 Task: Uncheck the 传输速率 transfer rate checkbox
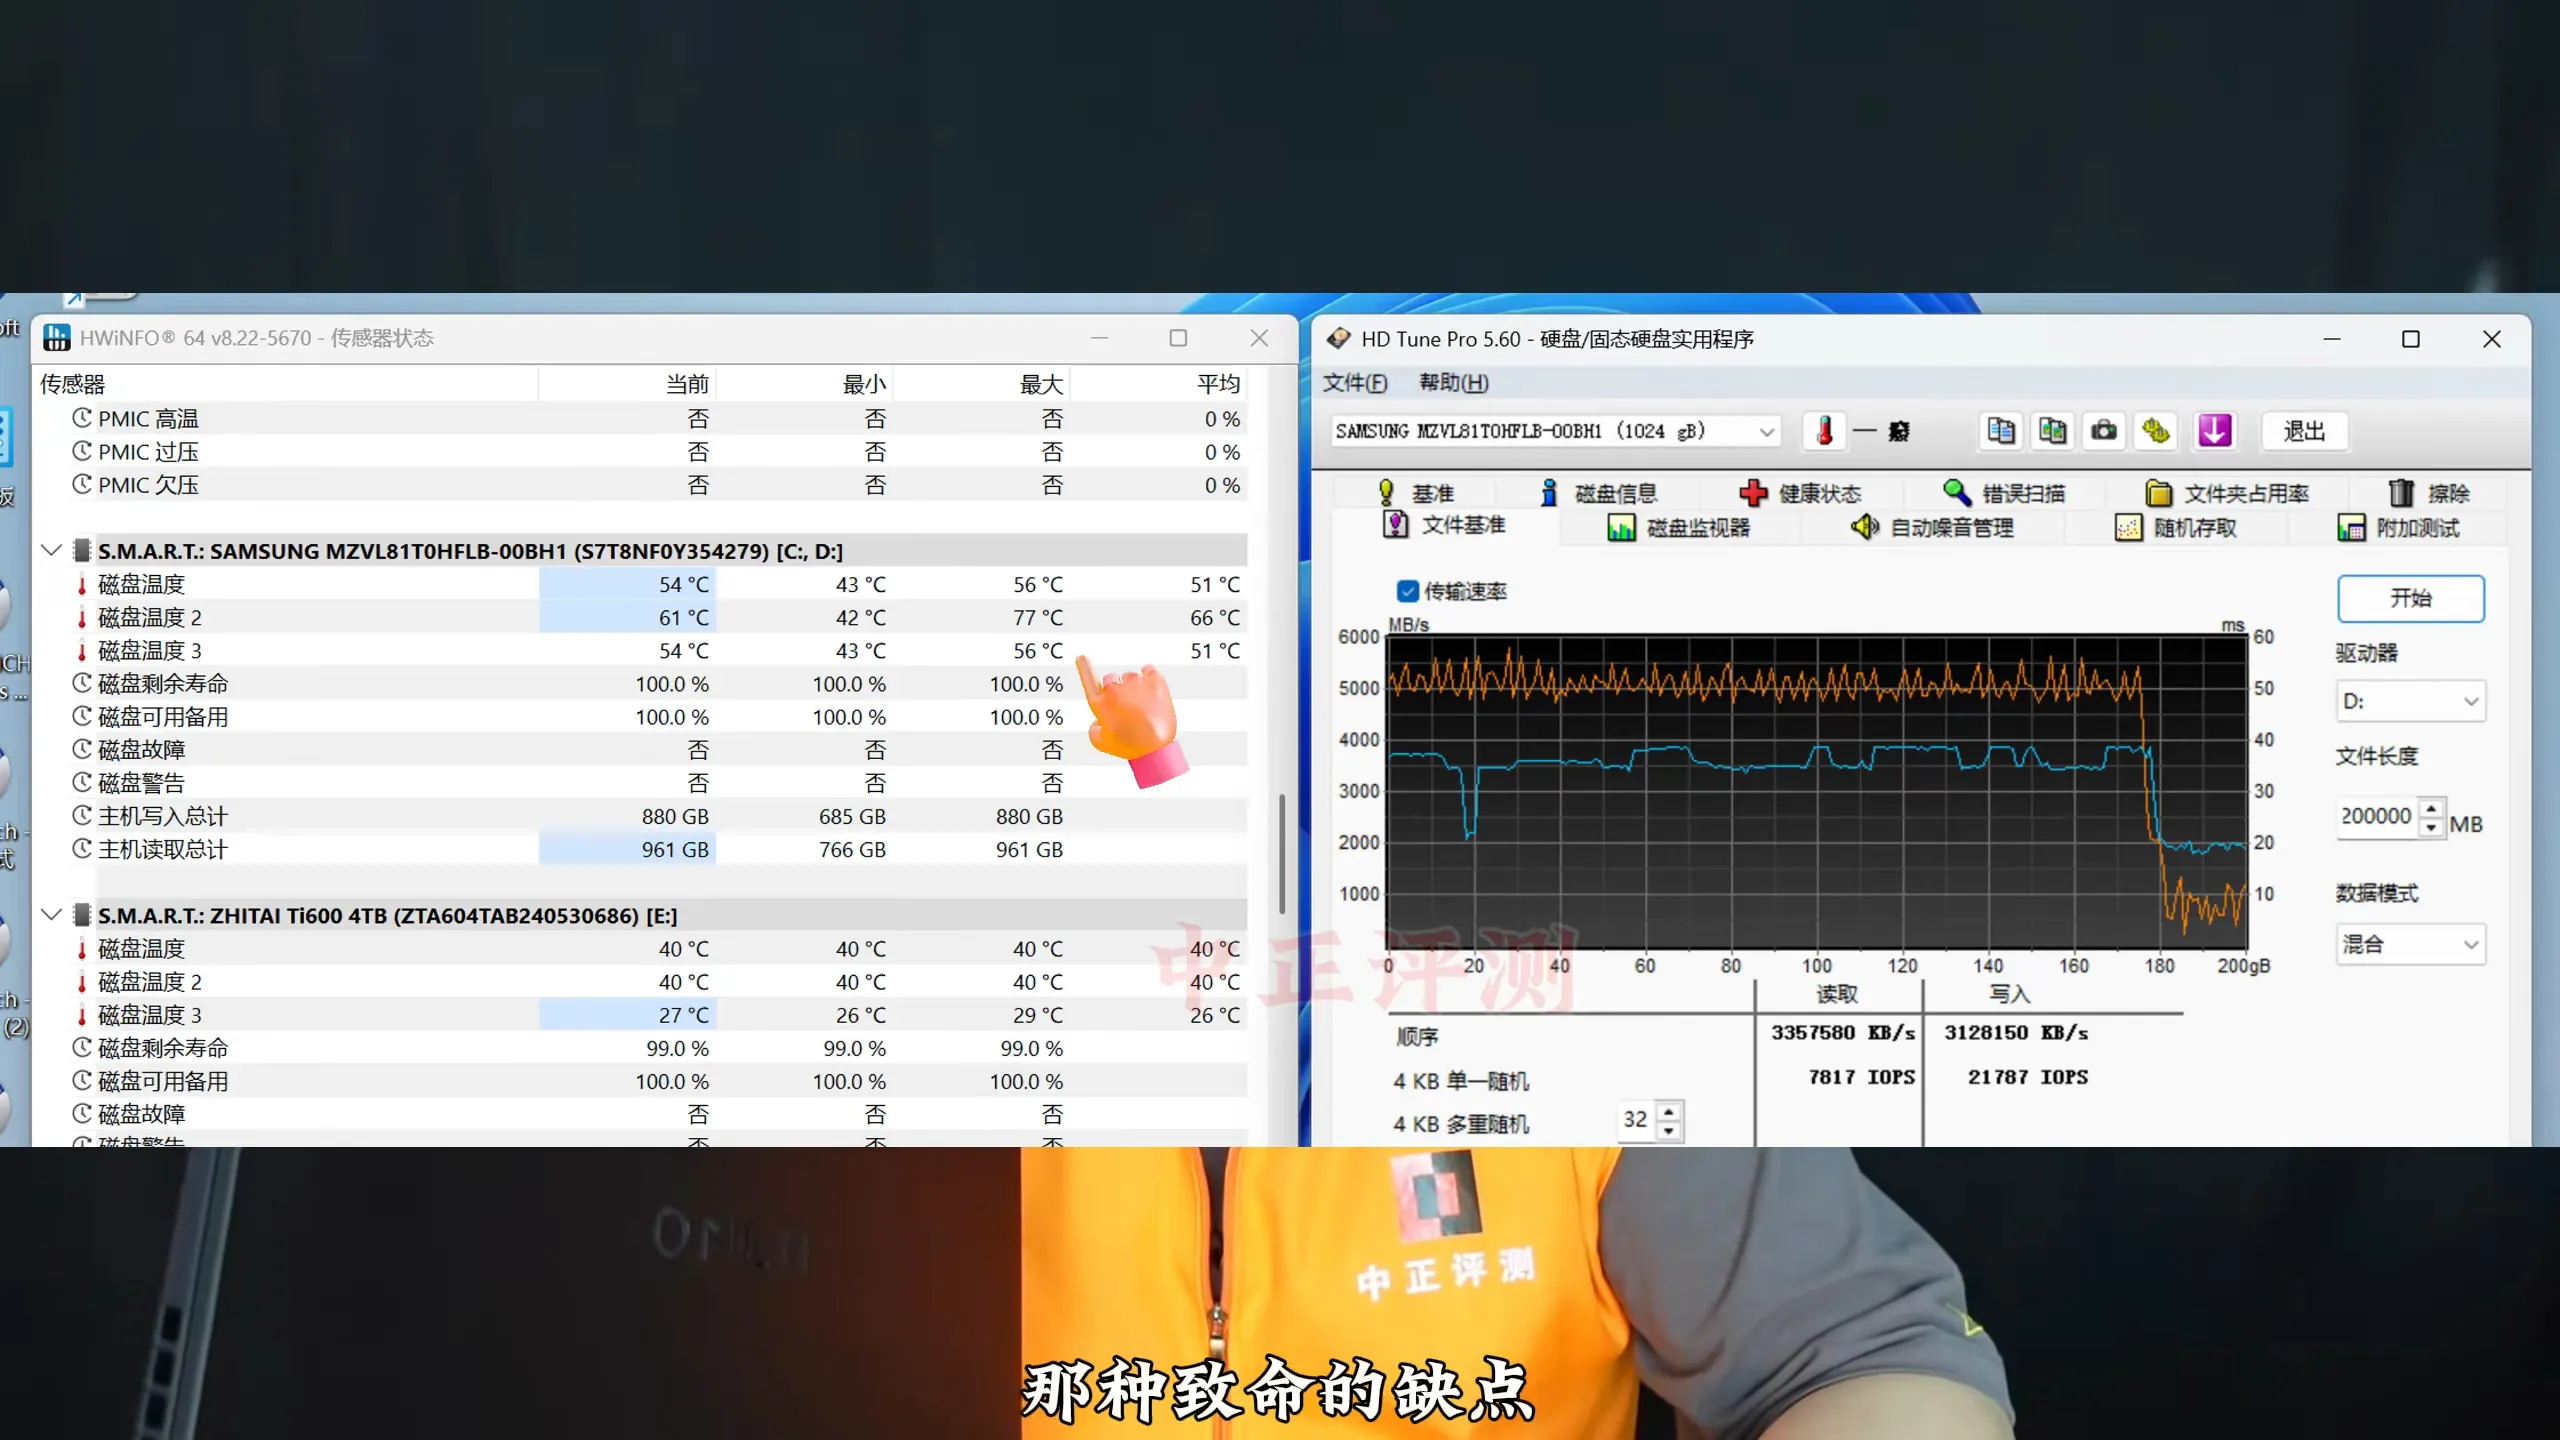coord(1408,591)
